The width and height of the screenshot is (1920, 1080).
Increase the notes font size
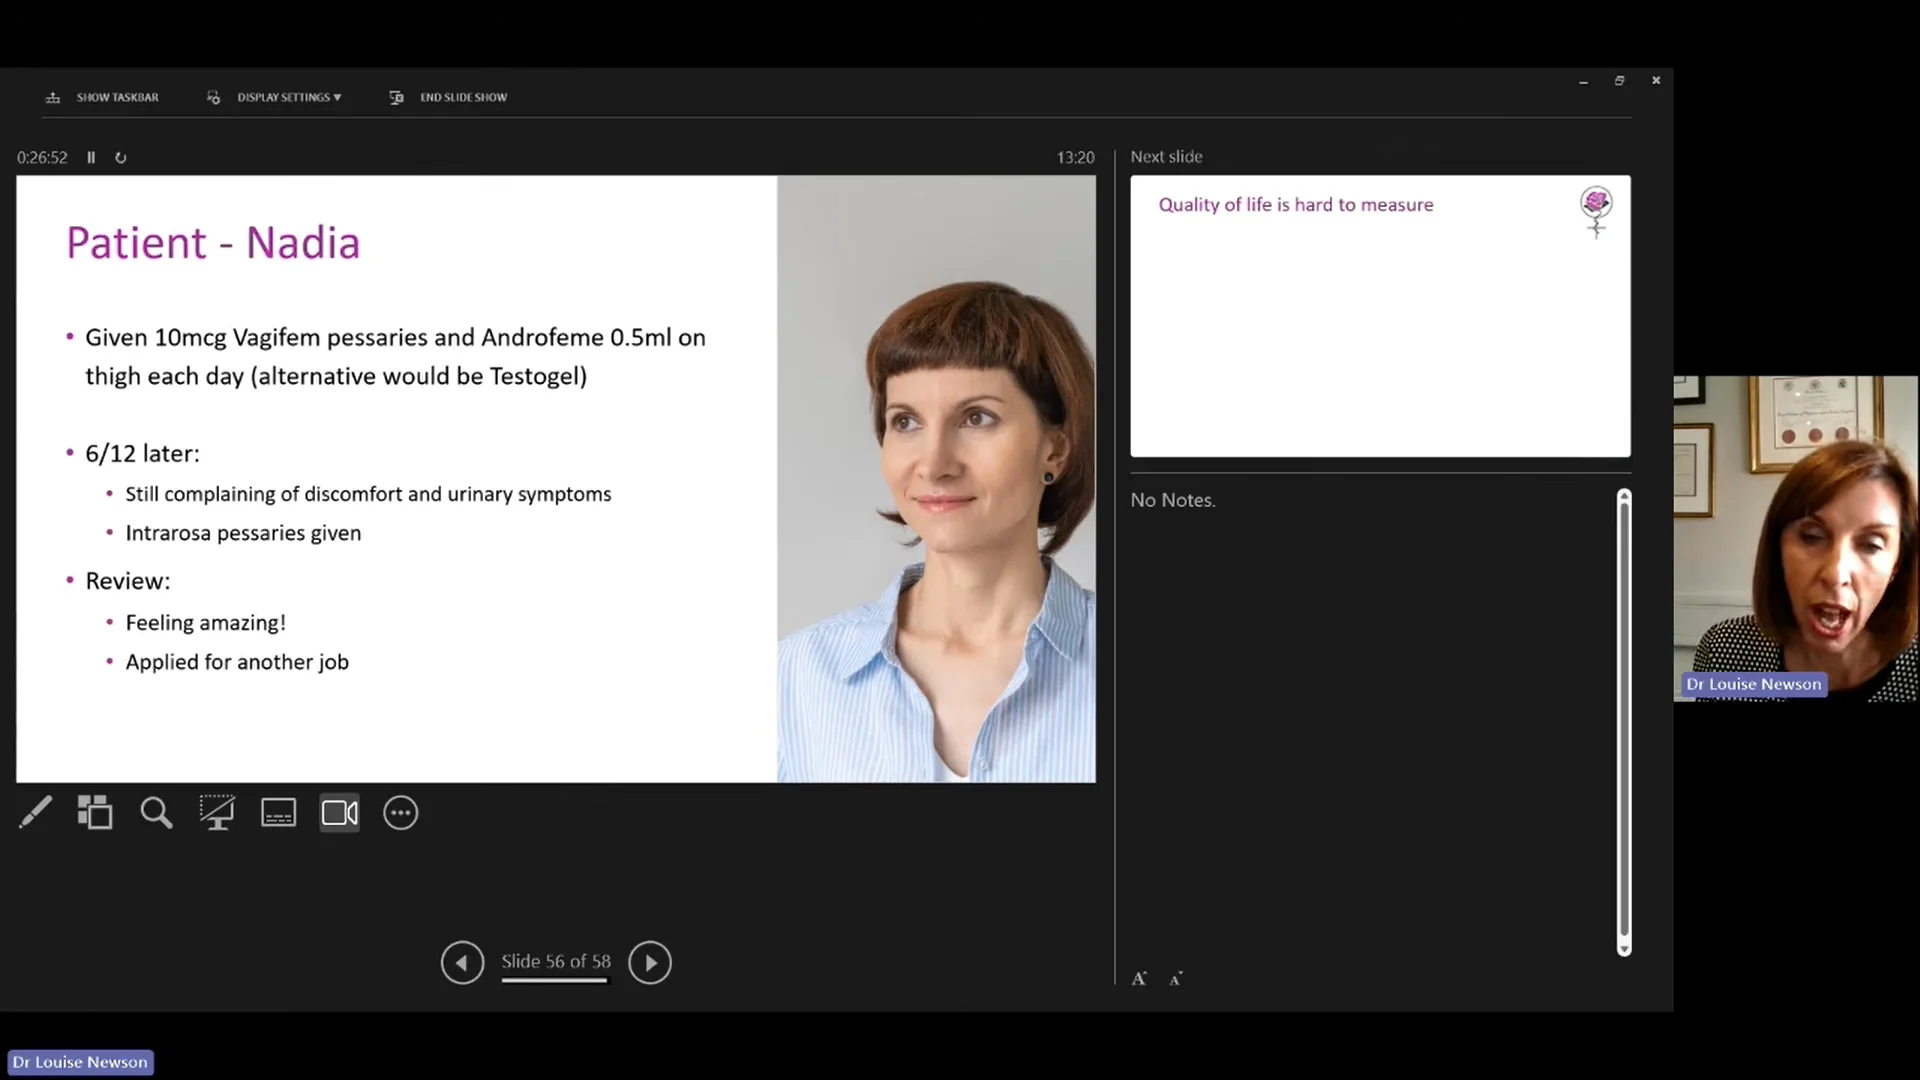[1139, 978]
